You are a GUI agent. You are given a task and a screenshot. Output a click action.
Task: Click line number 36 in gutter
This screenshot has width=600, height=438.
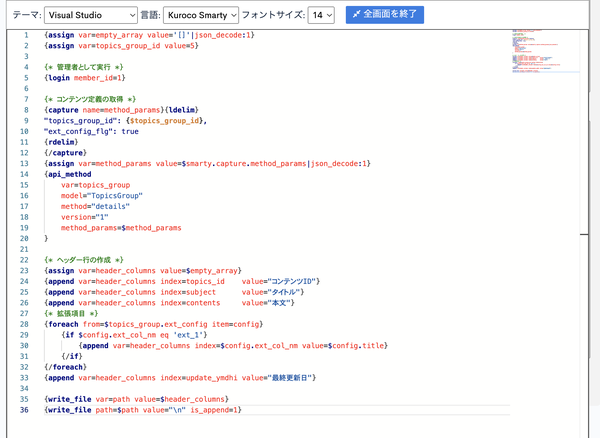tap(24, 410)
